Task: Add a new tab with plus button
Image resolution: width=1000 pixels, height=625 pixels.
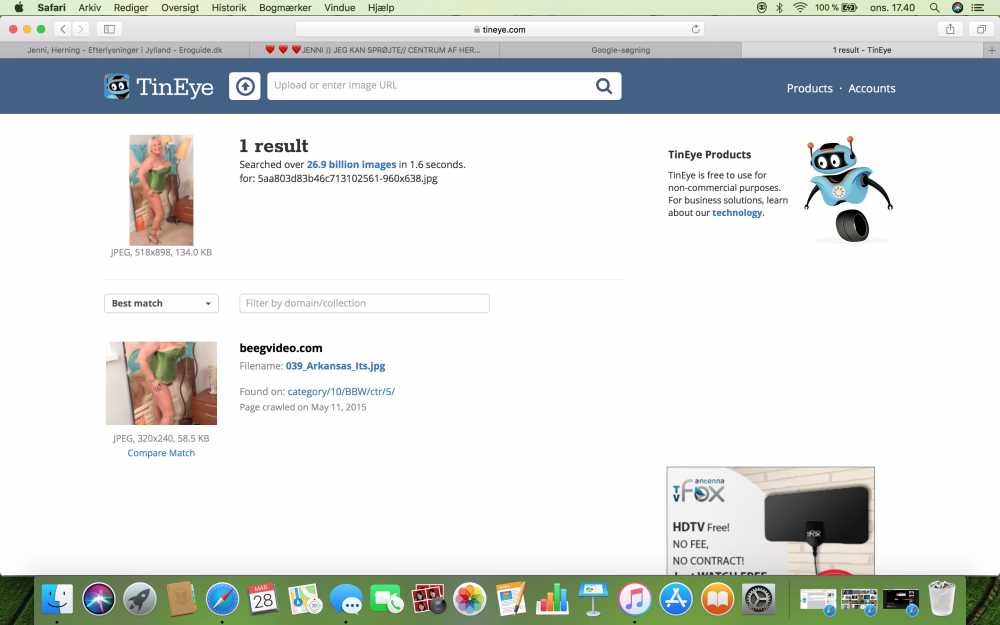Action: coord(992,50)
